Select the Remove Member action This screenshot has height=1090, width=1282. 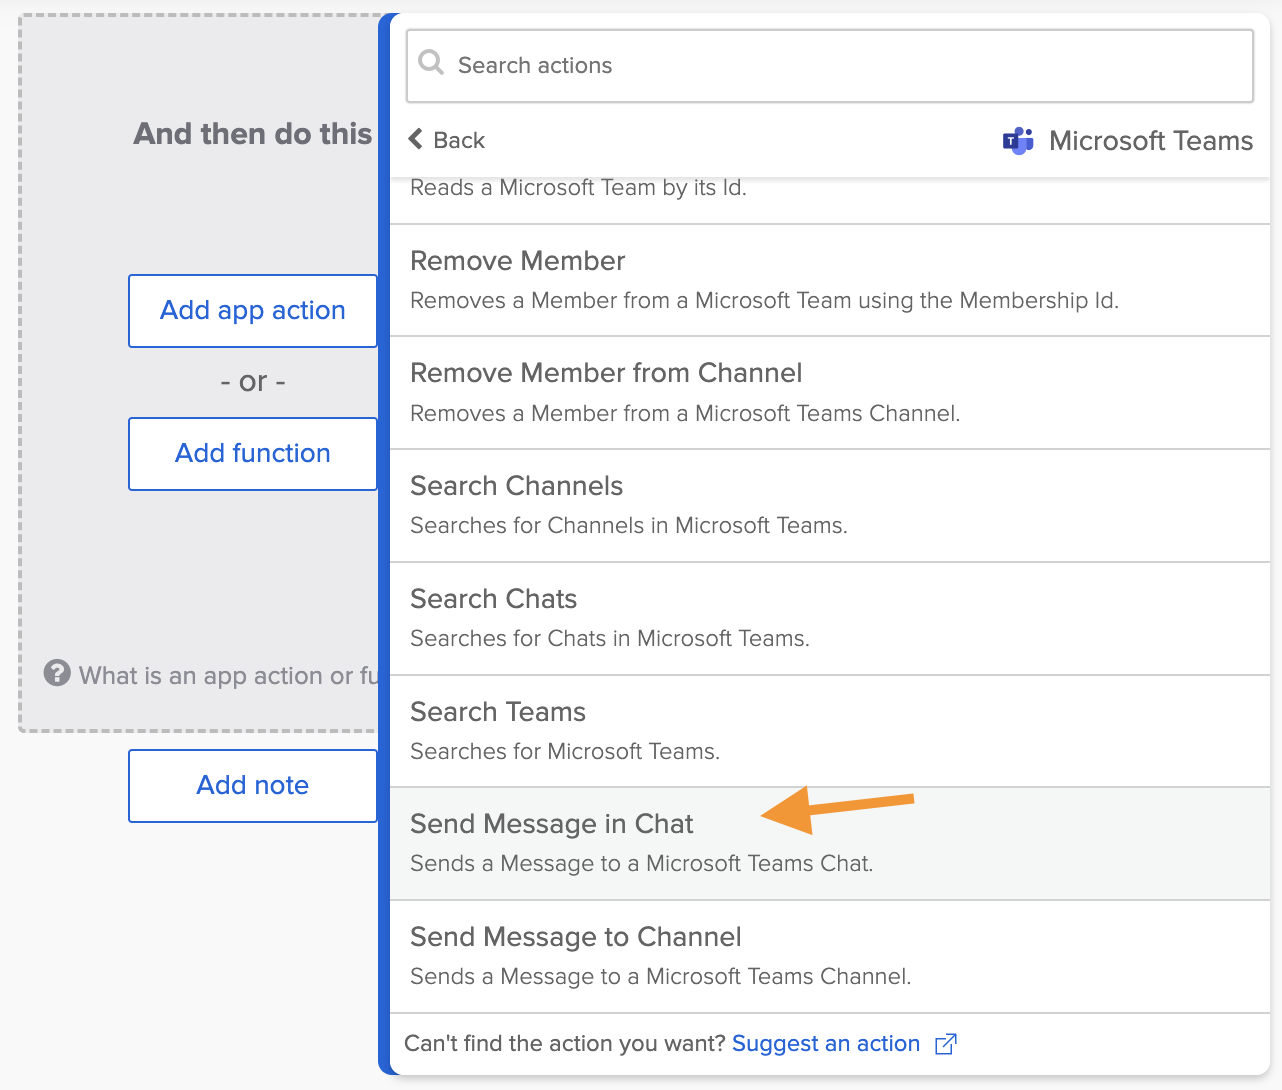[828, 280]
